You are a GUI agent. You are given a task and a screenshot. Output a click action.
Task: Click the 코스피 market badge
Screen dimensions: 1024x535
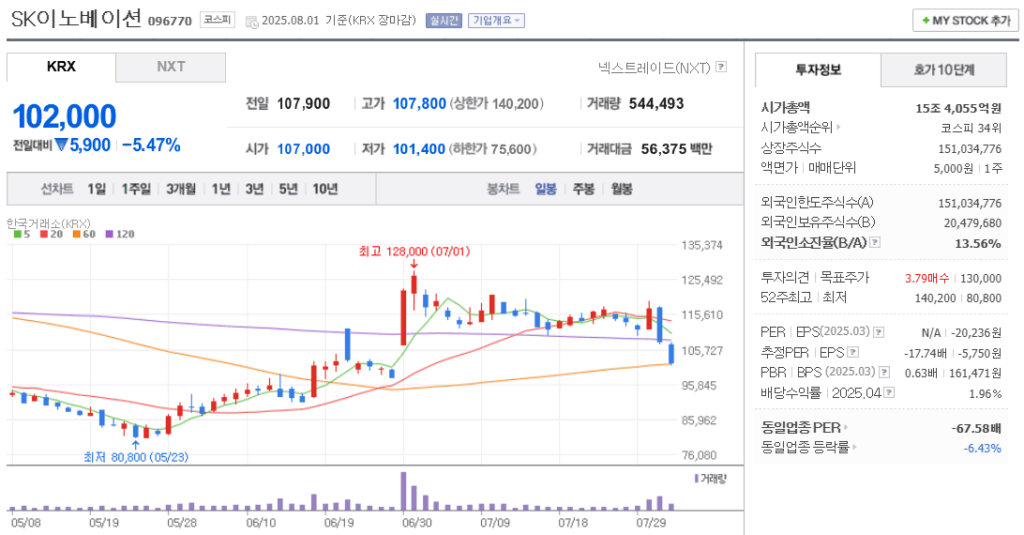coord(217,20)
